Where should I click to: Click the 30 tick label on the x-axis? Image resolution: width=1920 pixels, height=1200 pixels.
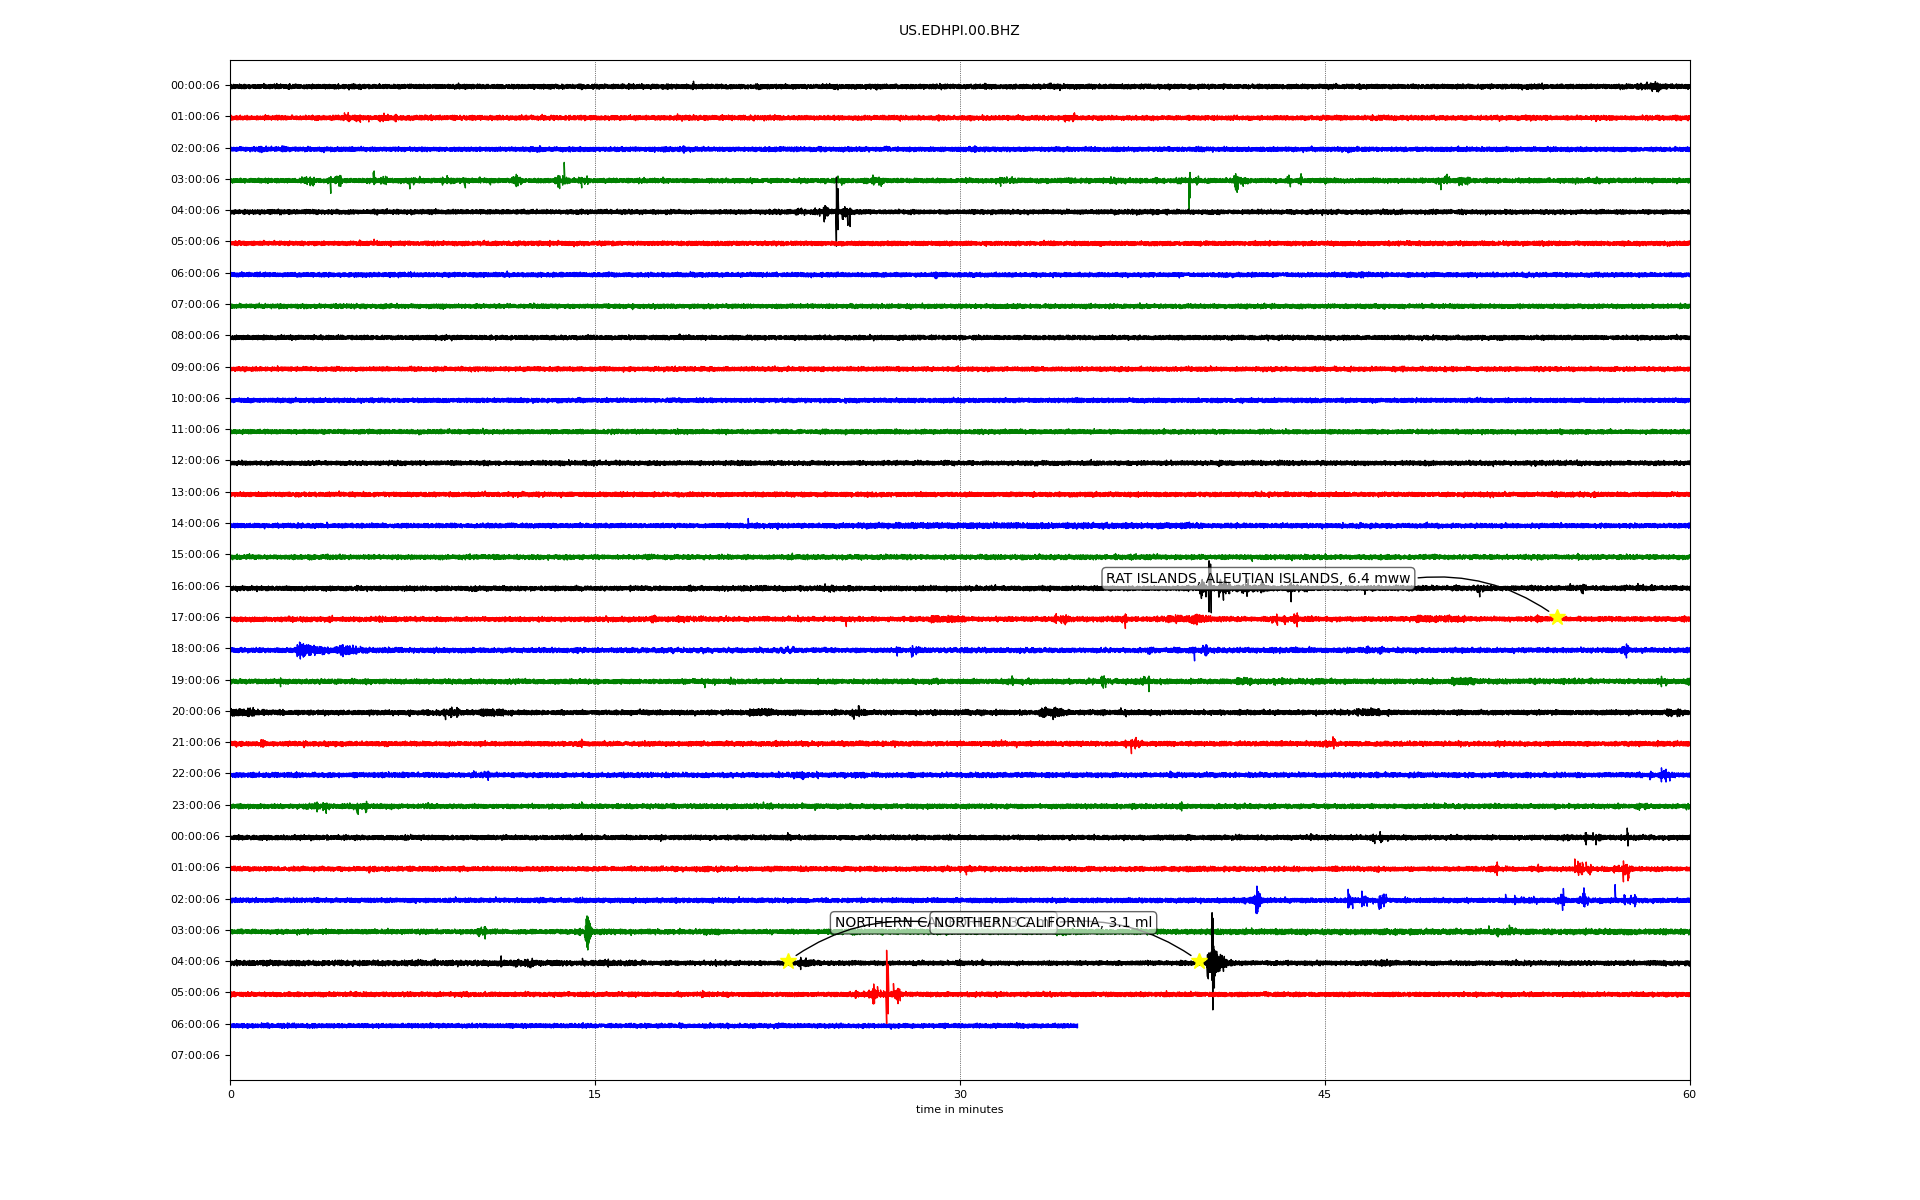click(x=959, y=1094)
